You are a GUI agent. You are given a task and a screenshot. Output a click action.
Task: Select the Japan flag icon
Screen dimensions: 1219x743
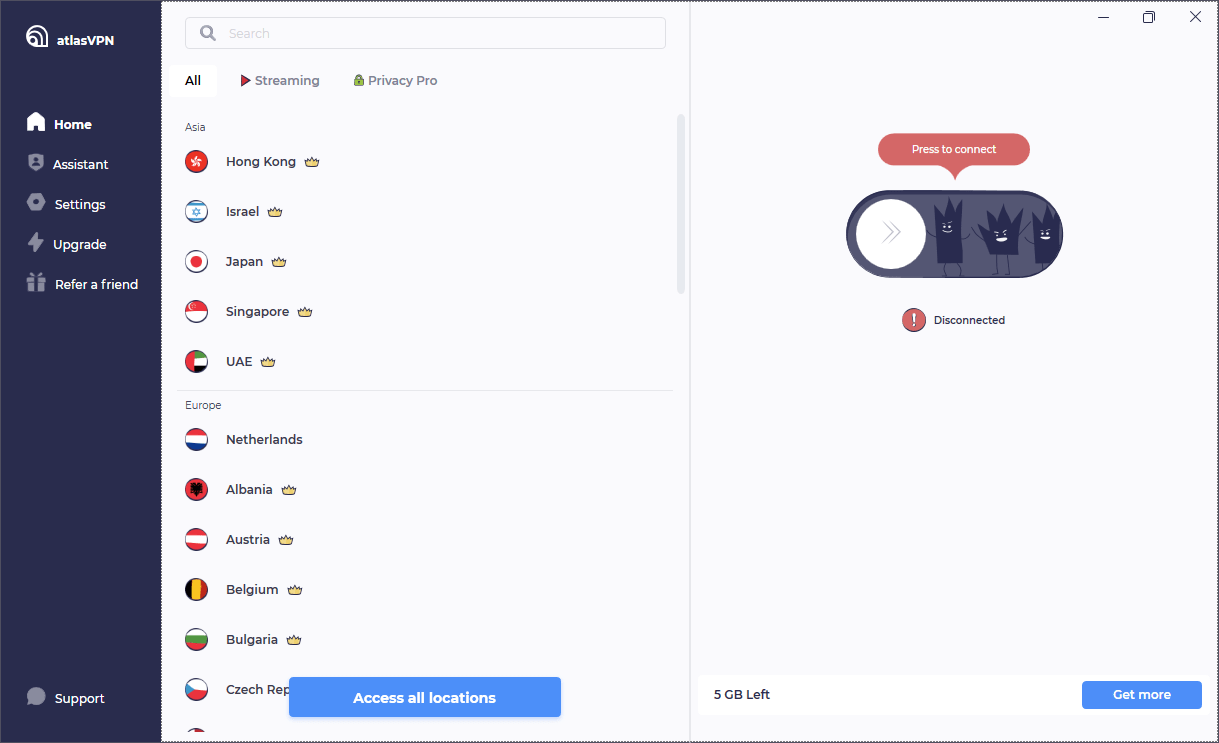pos(197,261)
